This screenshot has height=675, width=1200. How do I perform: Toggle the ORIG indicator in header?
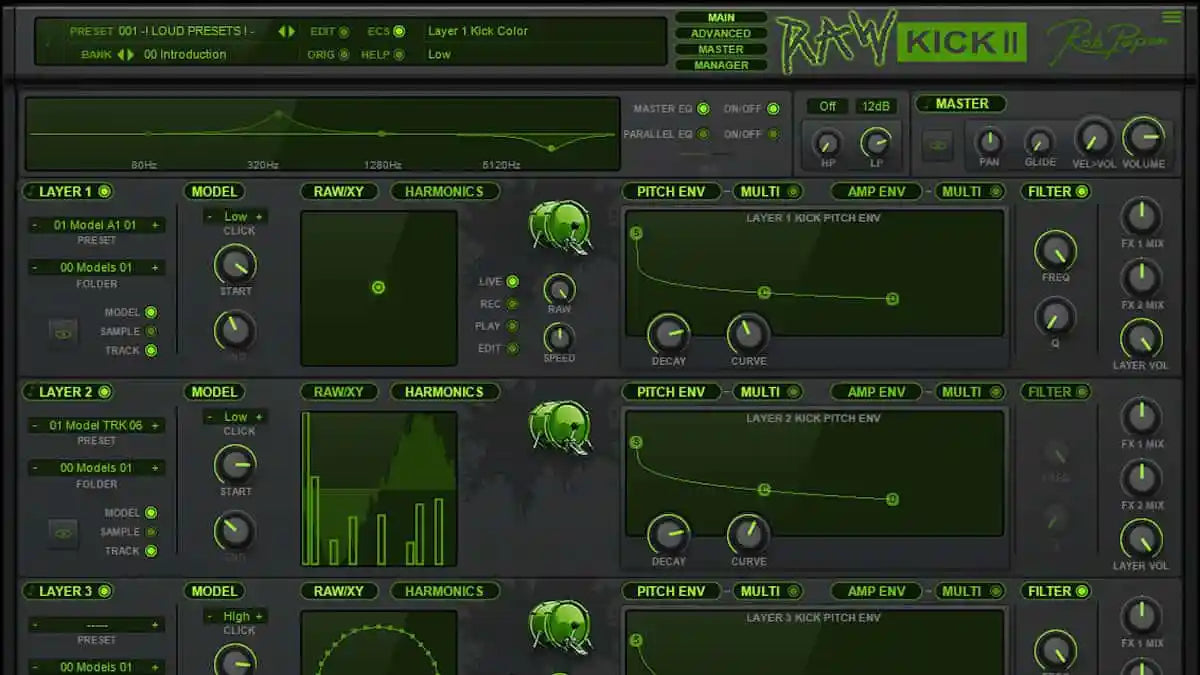pos(343,55)
